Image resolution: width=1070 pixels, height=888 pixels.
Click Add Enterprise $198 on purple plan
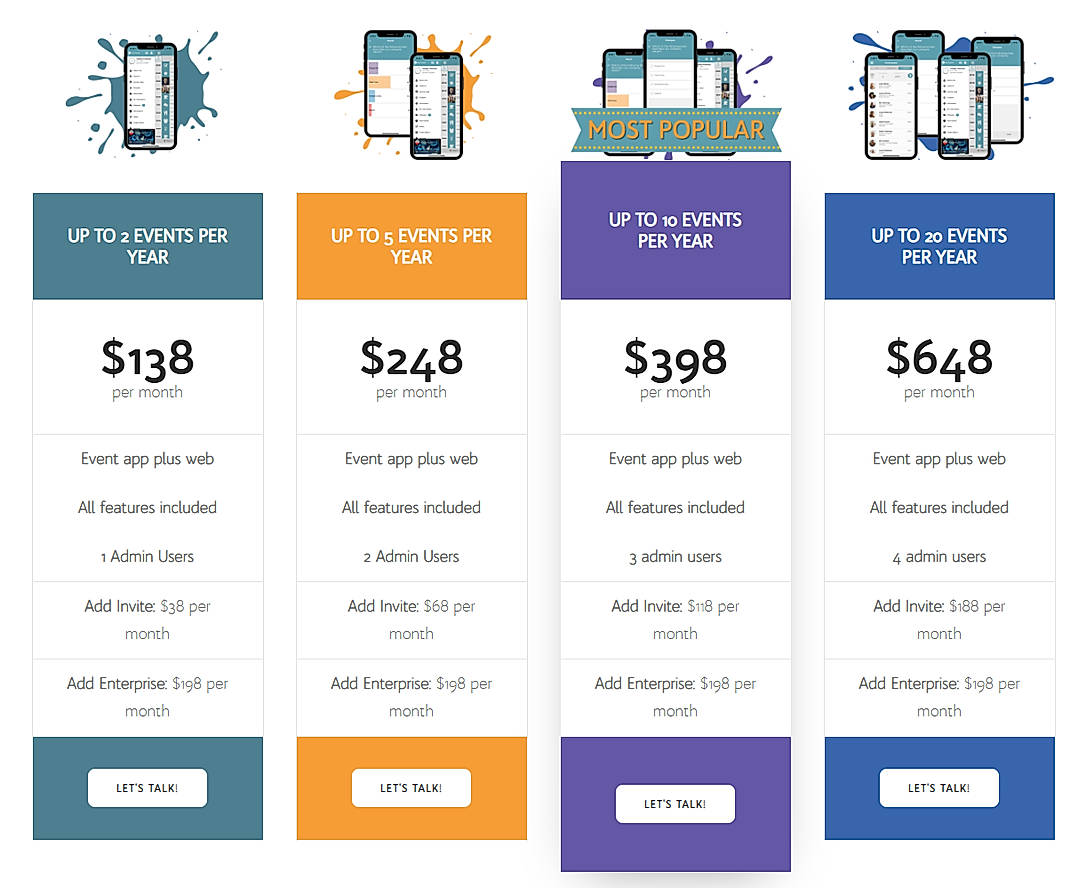pos(675,697)
